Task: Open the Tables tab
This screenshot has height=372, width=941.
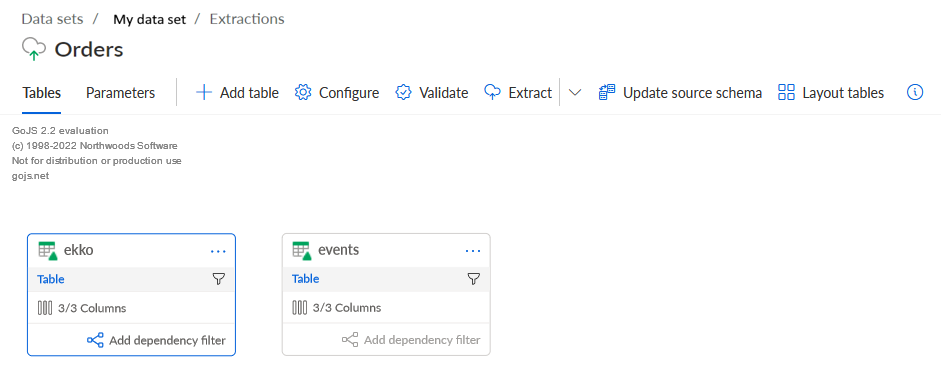Action: click(x=41, y=93)
